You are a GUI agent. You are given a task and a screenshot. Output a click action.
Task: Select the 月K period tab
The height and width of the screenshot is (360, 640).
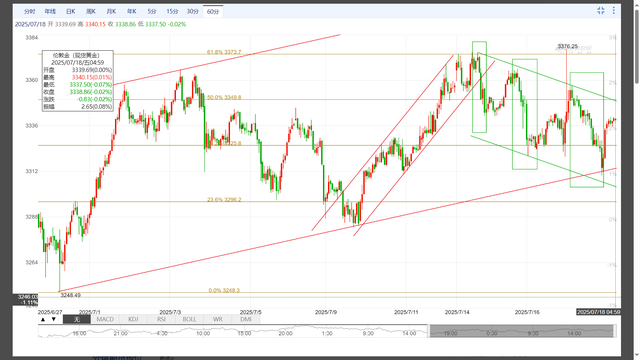pos(111,11)
